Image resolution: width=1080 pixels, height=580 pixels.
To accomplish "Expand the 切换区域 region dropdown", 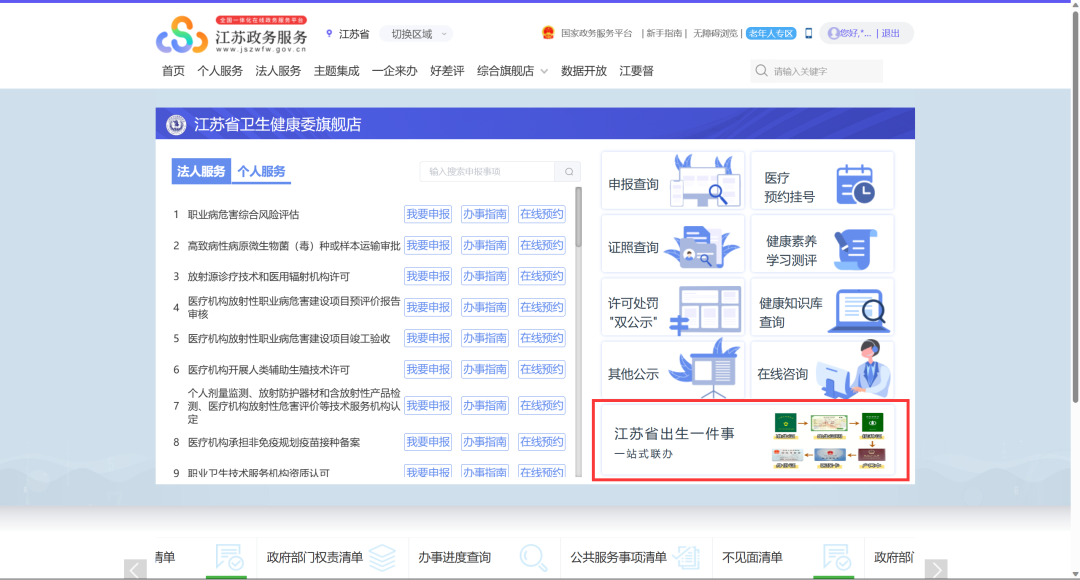I will tap(416, 34).
